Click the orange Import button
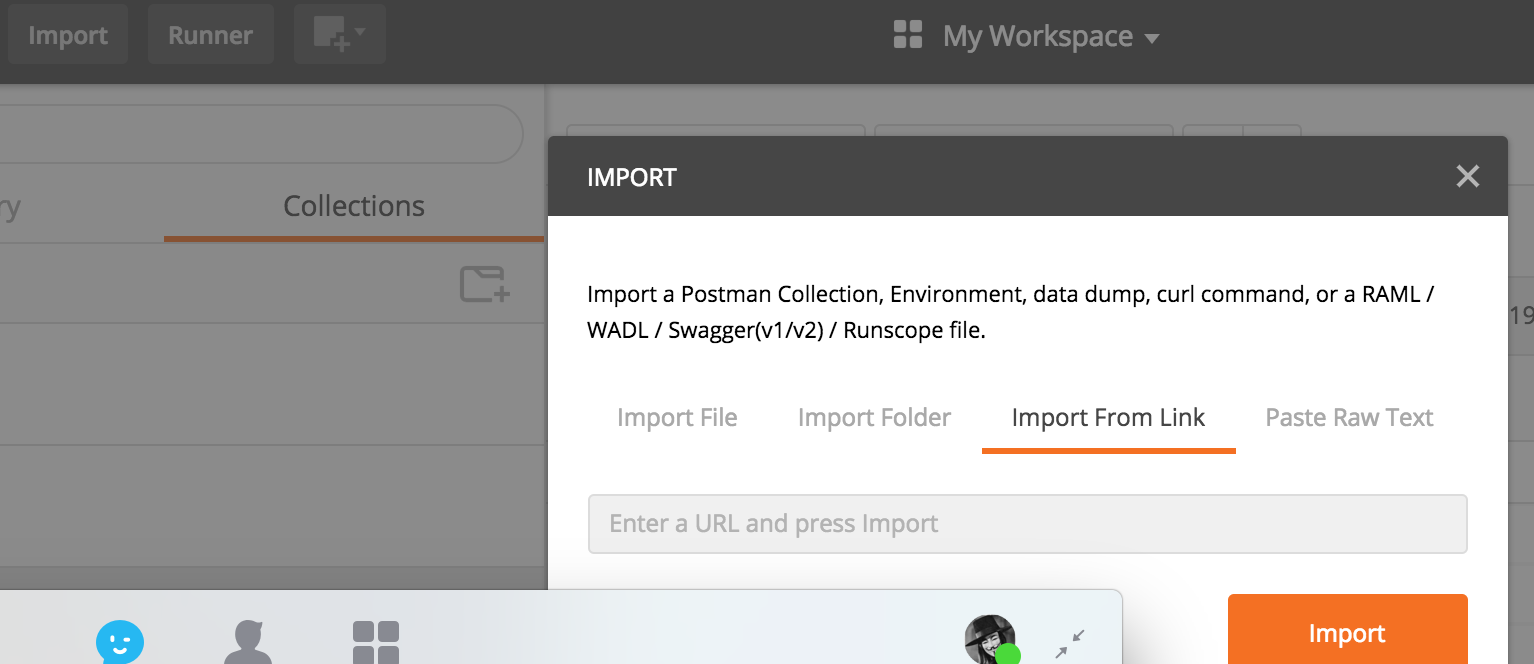The height and width of the screenshot is (664, 1534). pos(1347,629)
